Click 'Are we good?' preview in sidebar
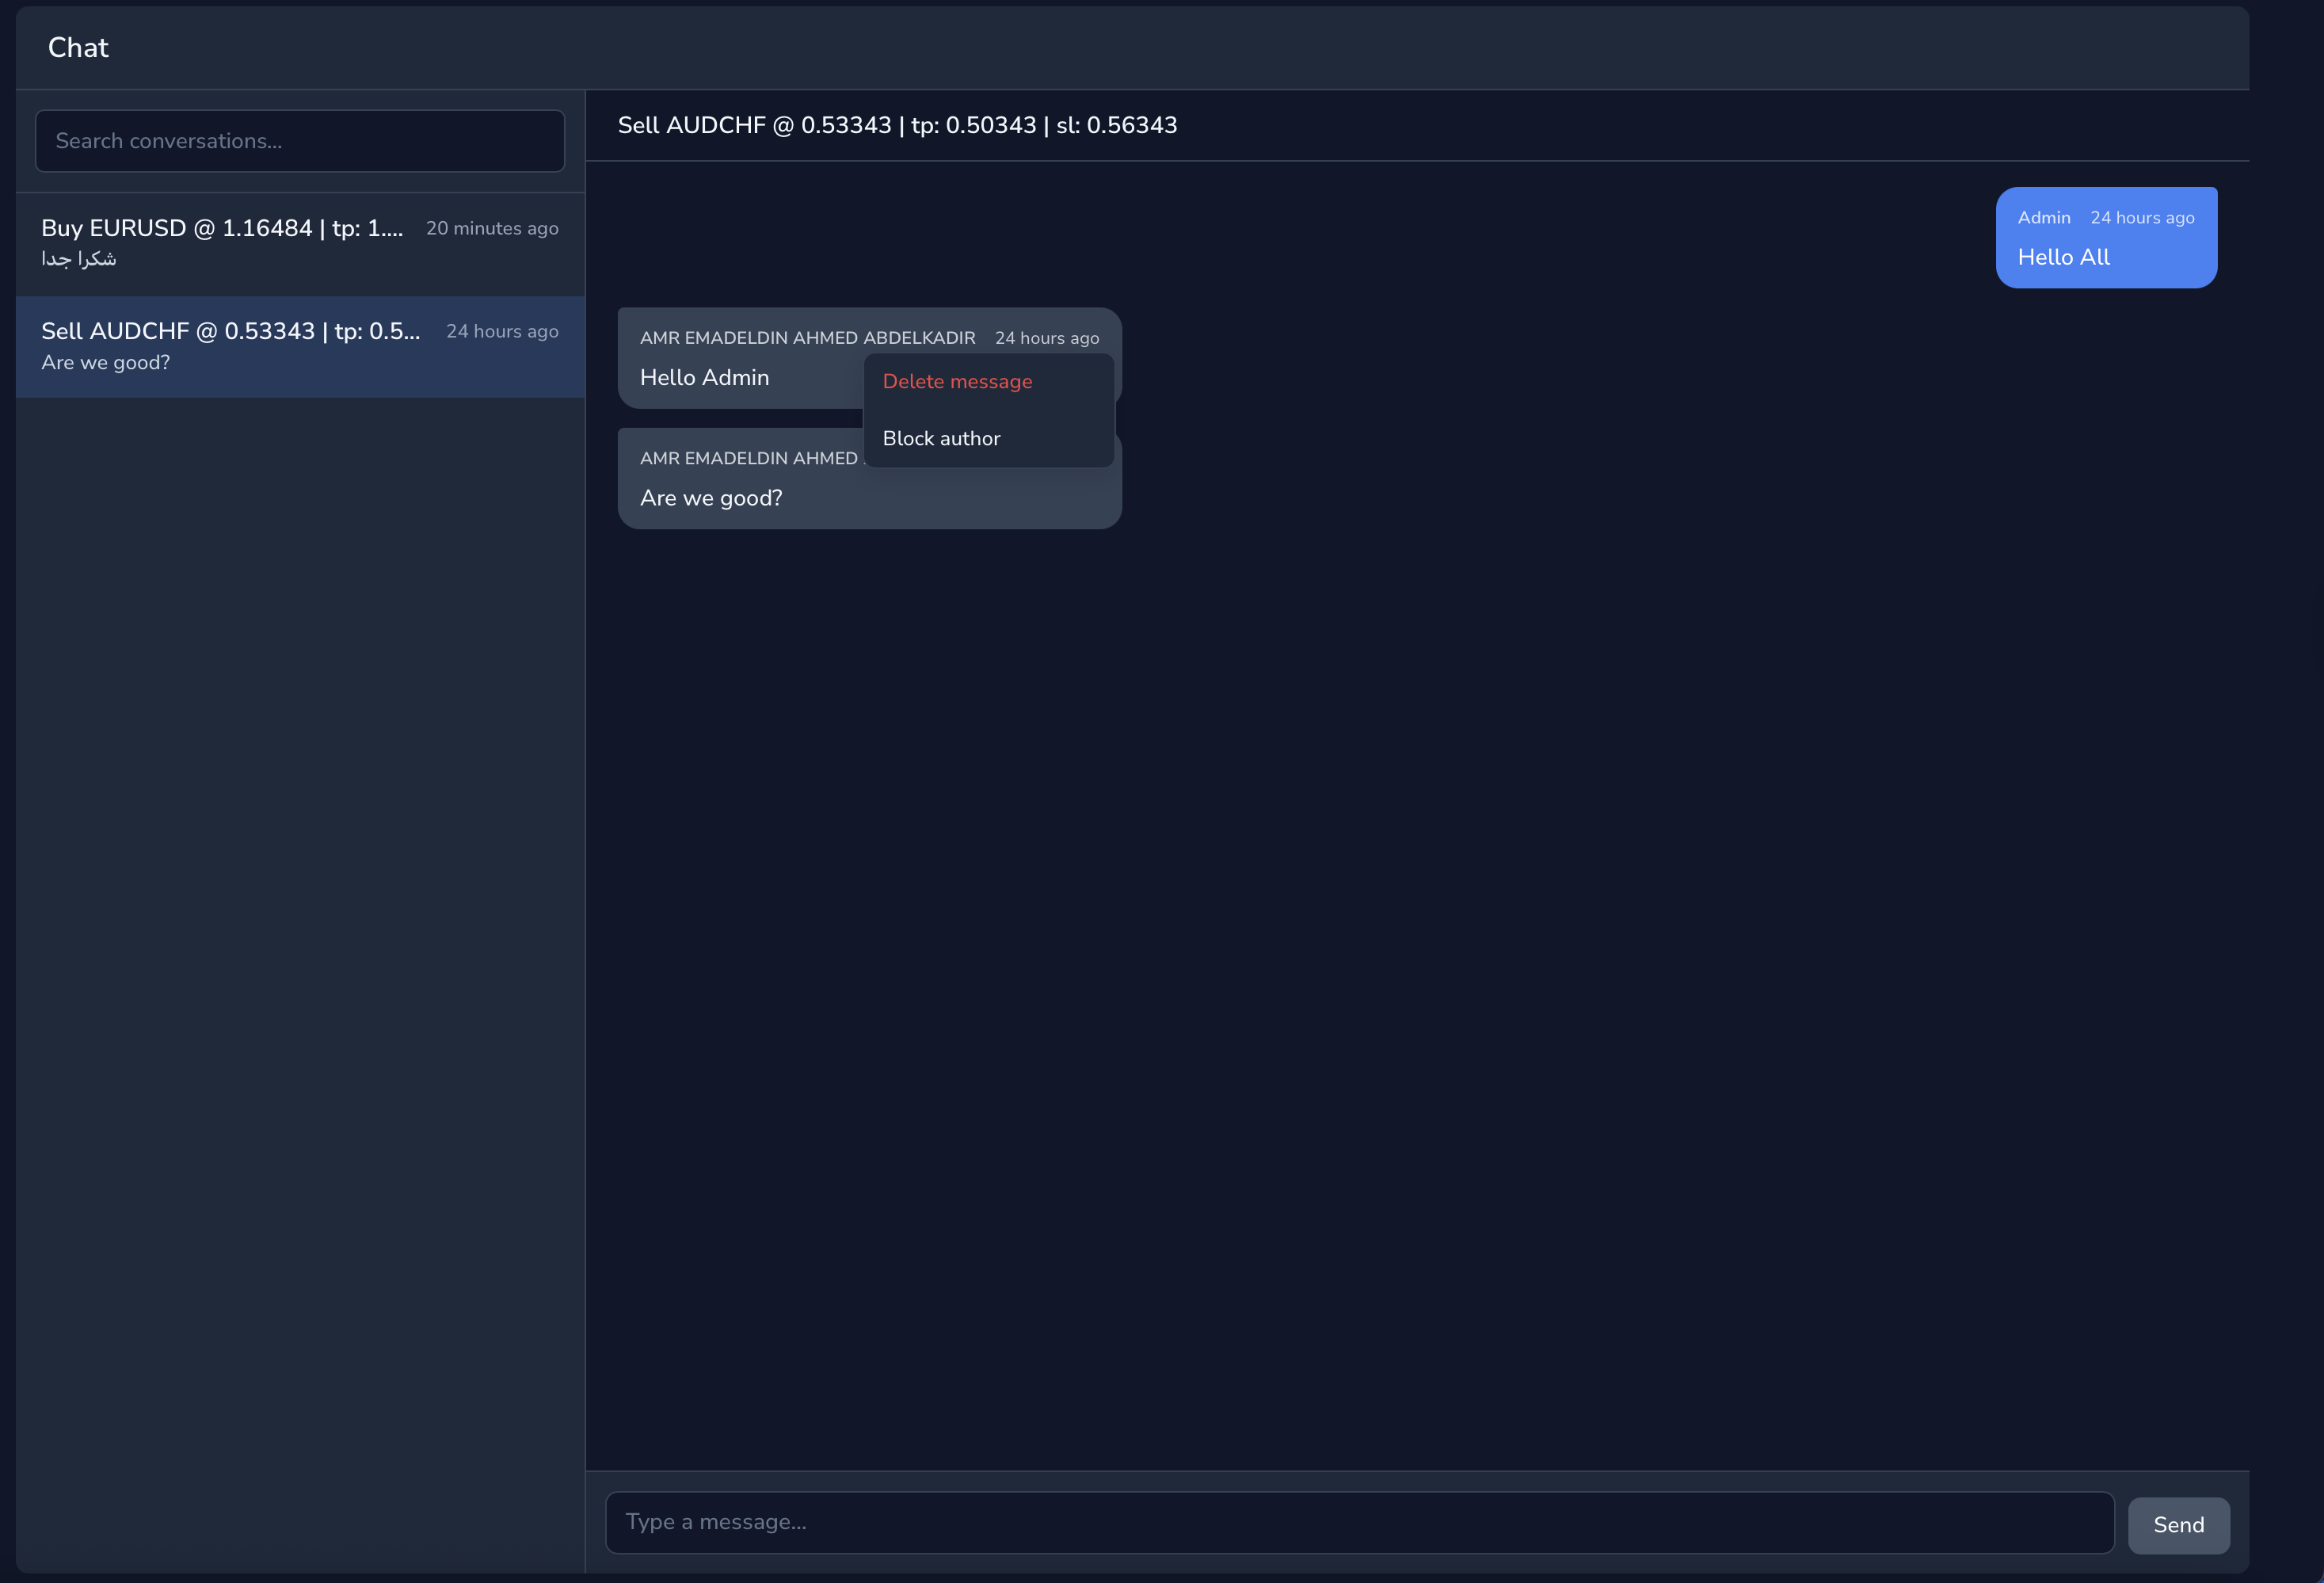This screenshot has height=1583, width=2324. pyautogui.click(x=105, y=362)
